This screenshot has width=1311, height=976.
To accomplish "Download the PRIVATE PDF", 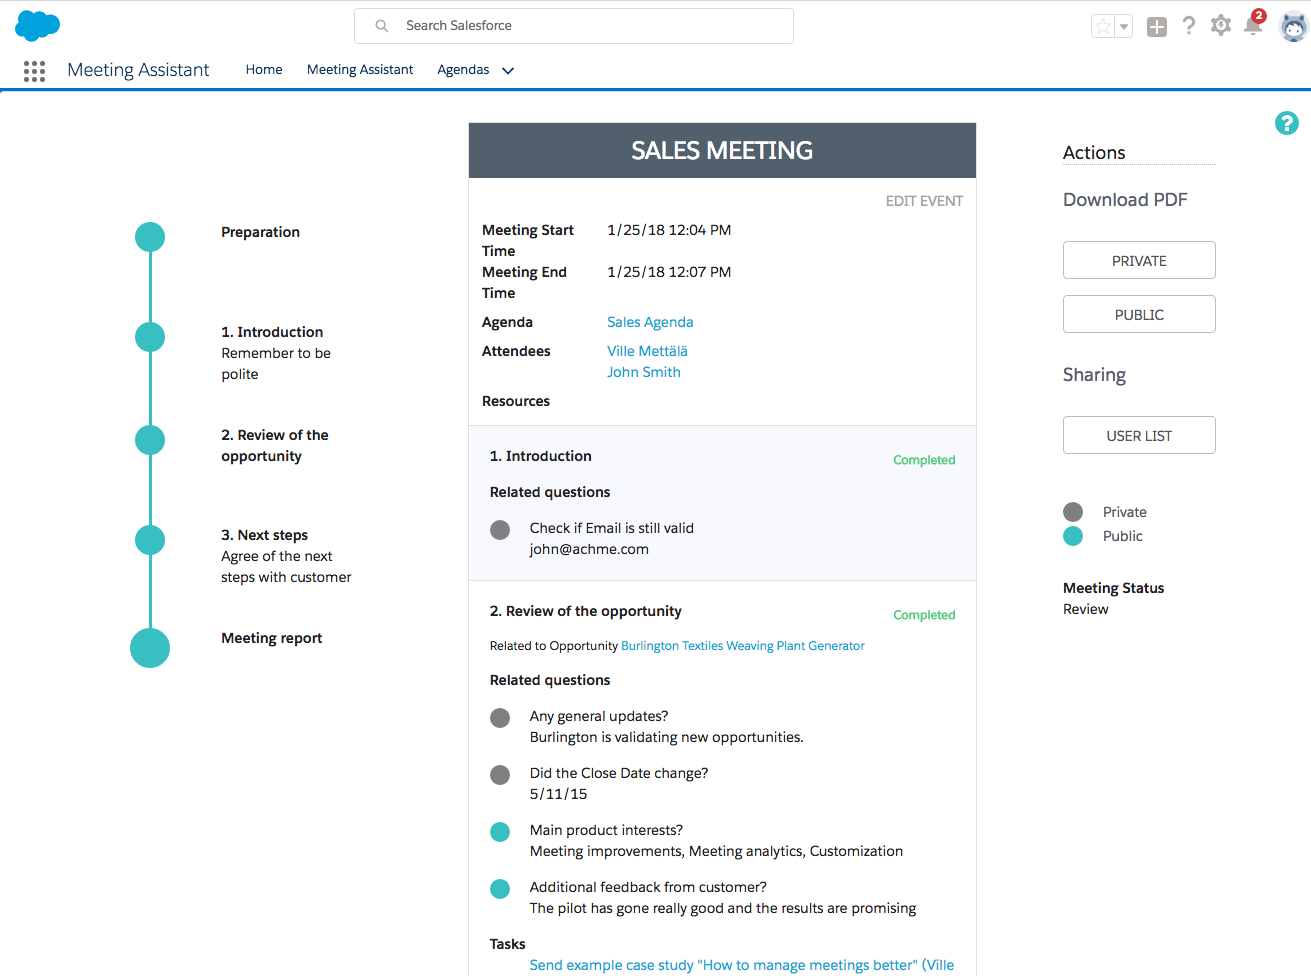I will point(1139,260).
